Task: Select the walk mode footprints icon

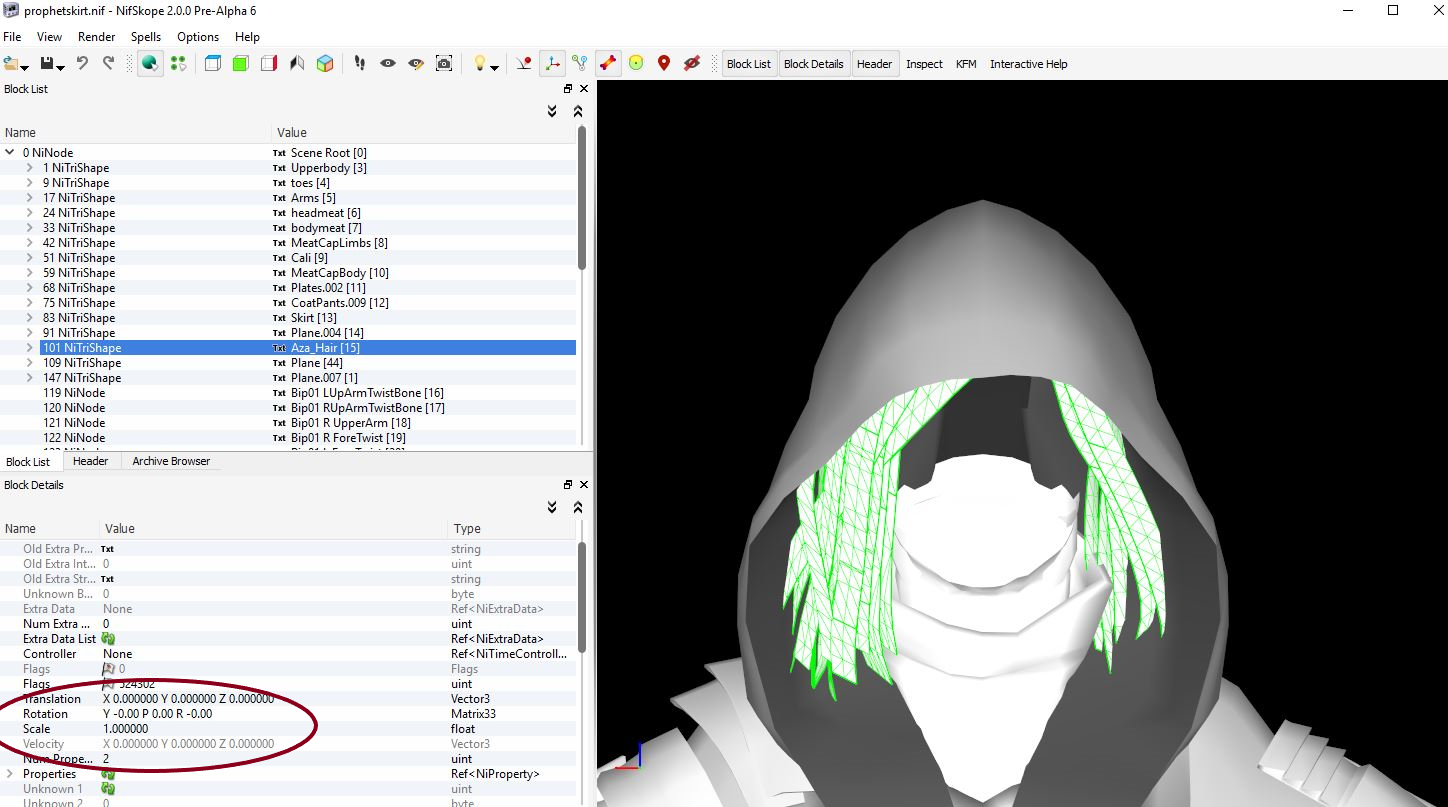Action: [359, 63]
